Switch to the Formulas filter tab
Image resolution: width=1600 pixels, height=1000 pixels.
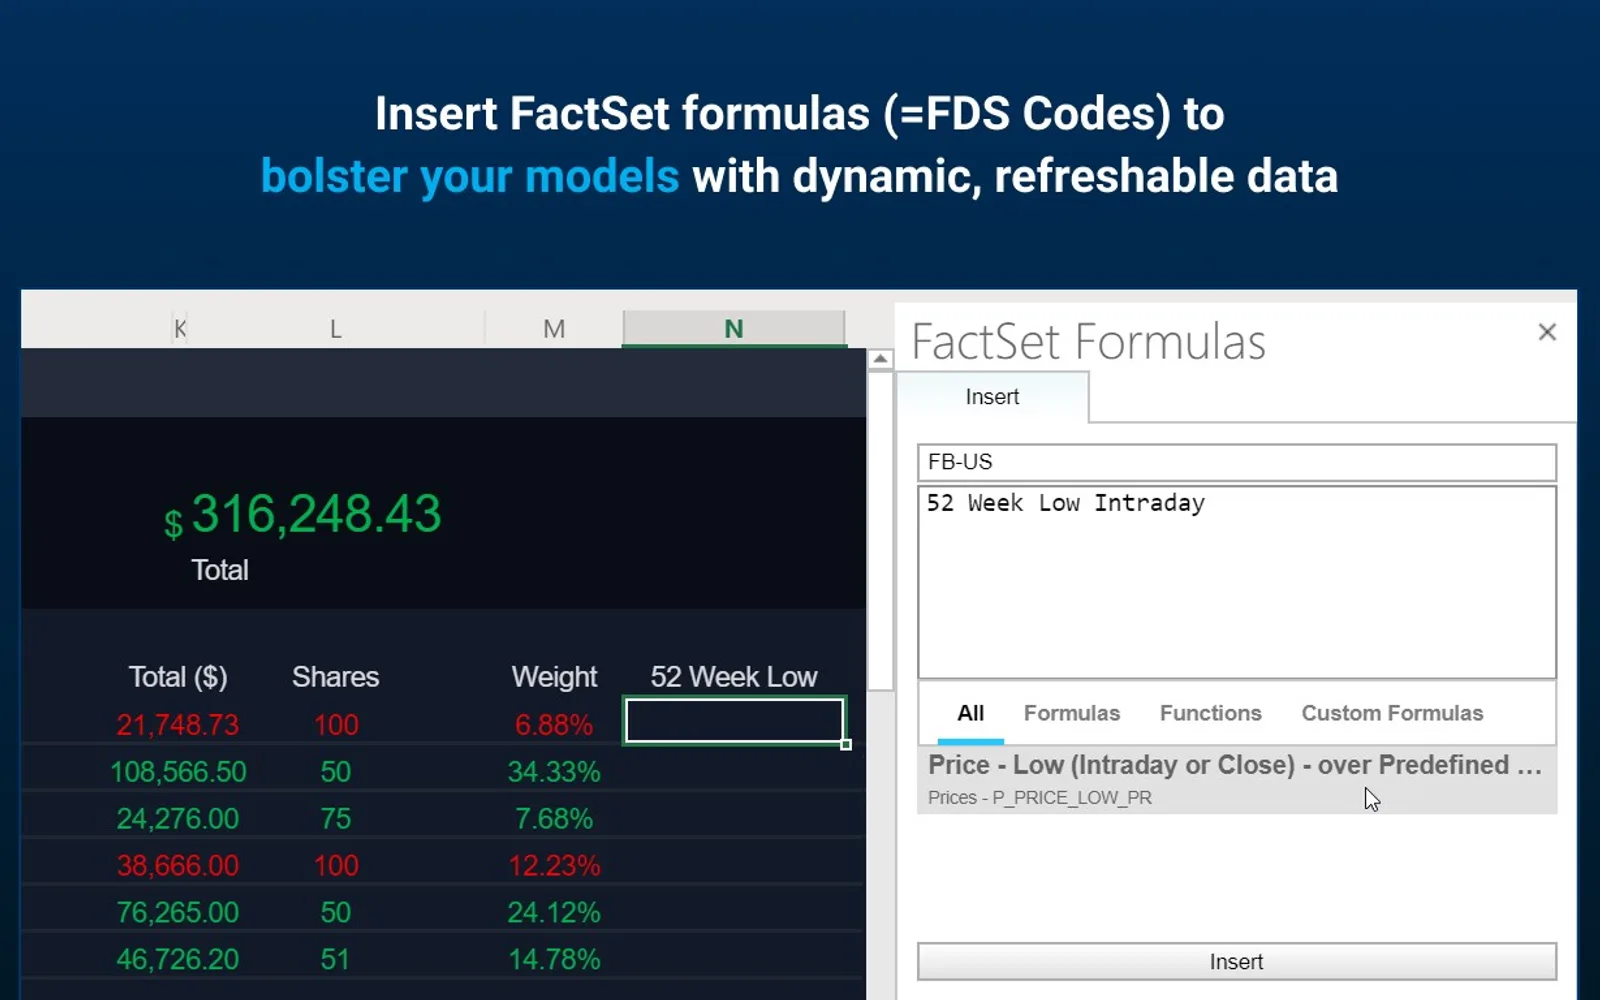(x=1071, y=713)
